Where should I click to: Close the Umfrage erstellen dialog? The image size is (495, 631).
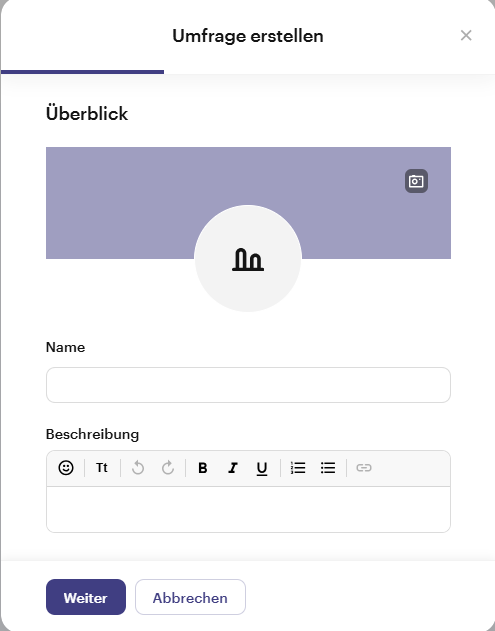pos(466,35)
